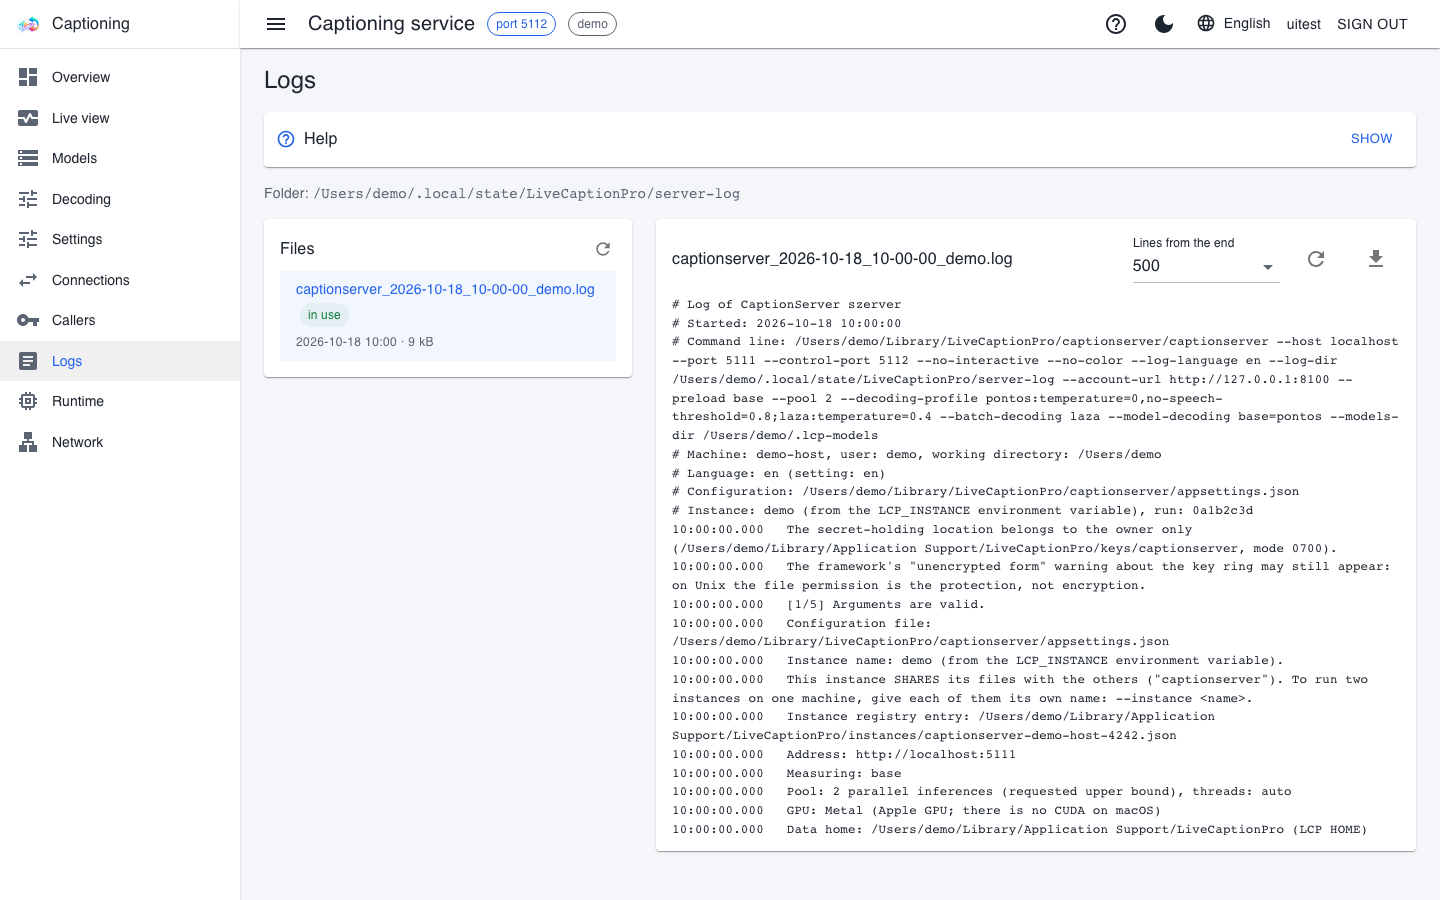Click the Files panel heading
Image resolution: width=1440 pixels, height=900 pixels.
(297, 249)
